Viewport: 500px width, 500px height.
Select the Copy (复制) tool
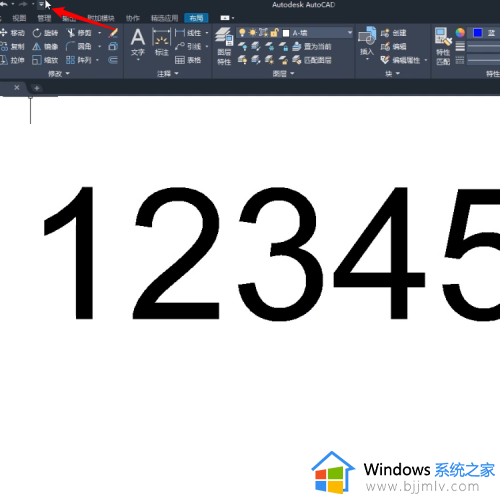pyautogui.click(x=13, y=46)
